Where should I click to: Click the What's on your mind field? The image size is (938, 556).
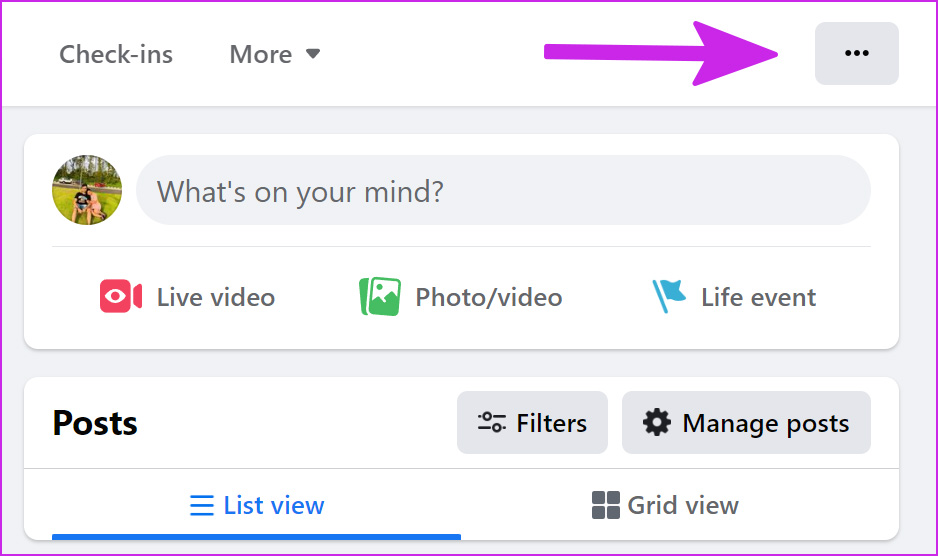(503, 190)
